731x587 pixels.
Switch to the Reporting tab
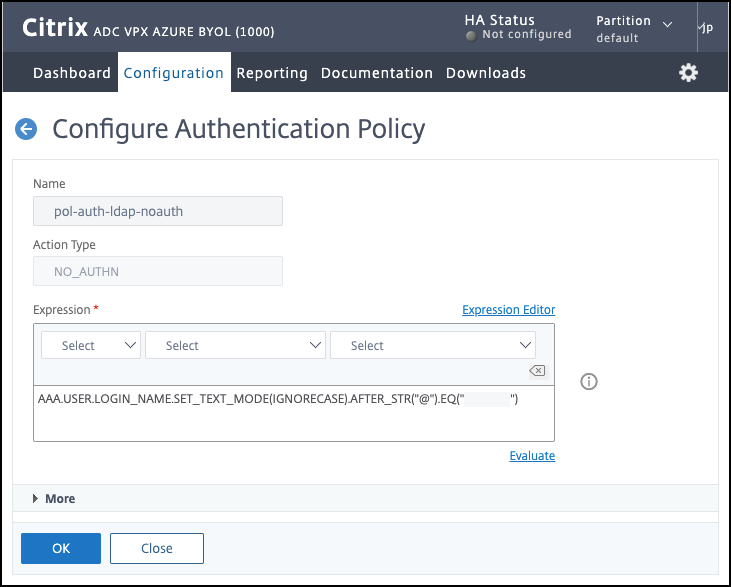pyautogui.click(x=272, y=73)
